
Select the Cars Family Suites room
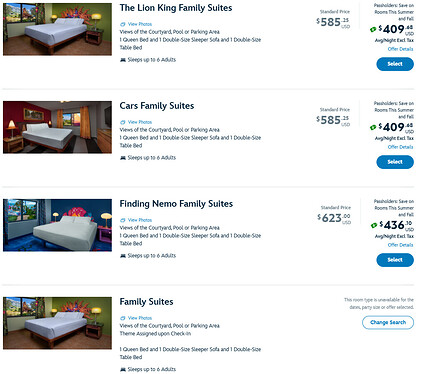pyautogui.click(x=395, y=162)
